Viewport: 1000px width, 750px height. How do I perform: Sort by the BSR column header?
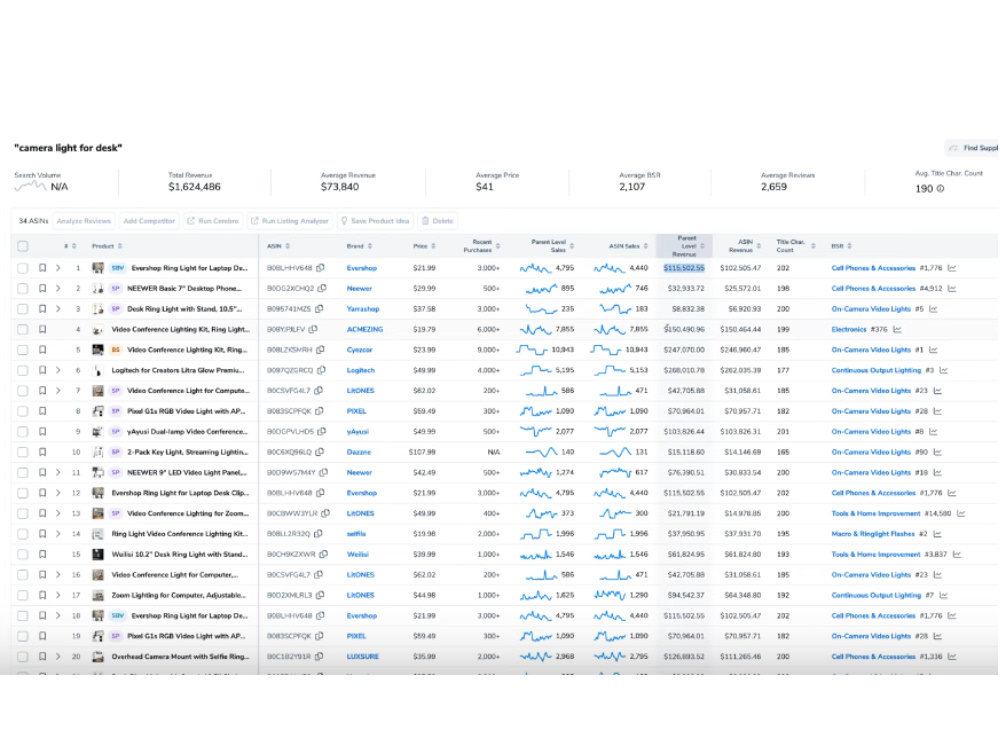pos(841,246)
